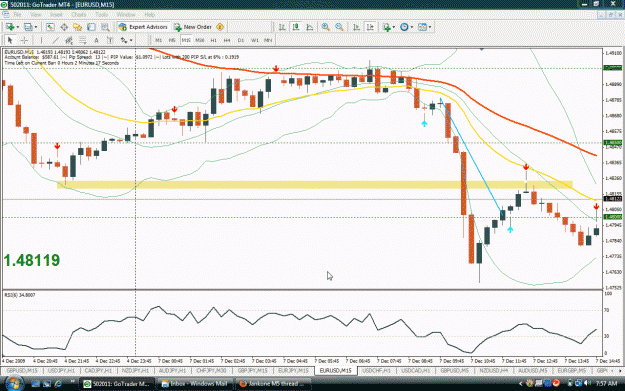The height and width of the screenshot is (391, 625).
Task: Select the trendline drawing tool
Action: point(55,40)
